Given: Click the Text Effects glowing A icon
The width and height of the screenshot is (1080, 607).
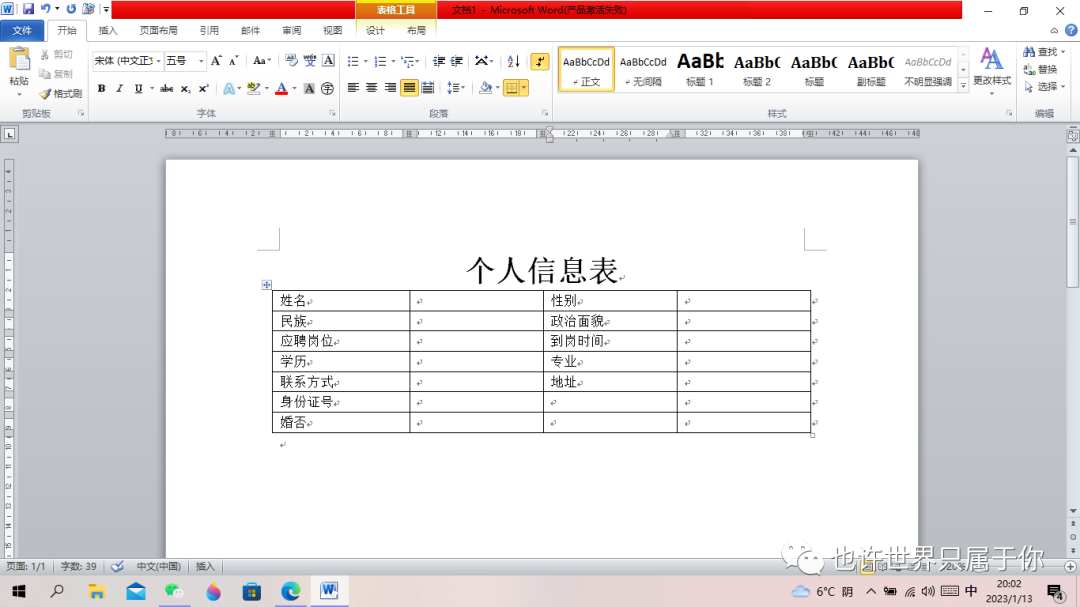Looking at the screenshot, I should coord(229,88).
